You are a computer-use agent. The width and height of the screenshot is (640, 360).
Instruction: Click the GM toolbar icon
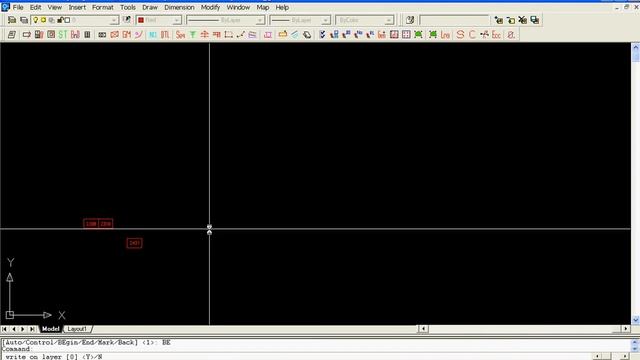pos(127,35)
